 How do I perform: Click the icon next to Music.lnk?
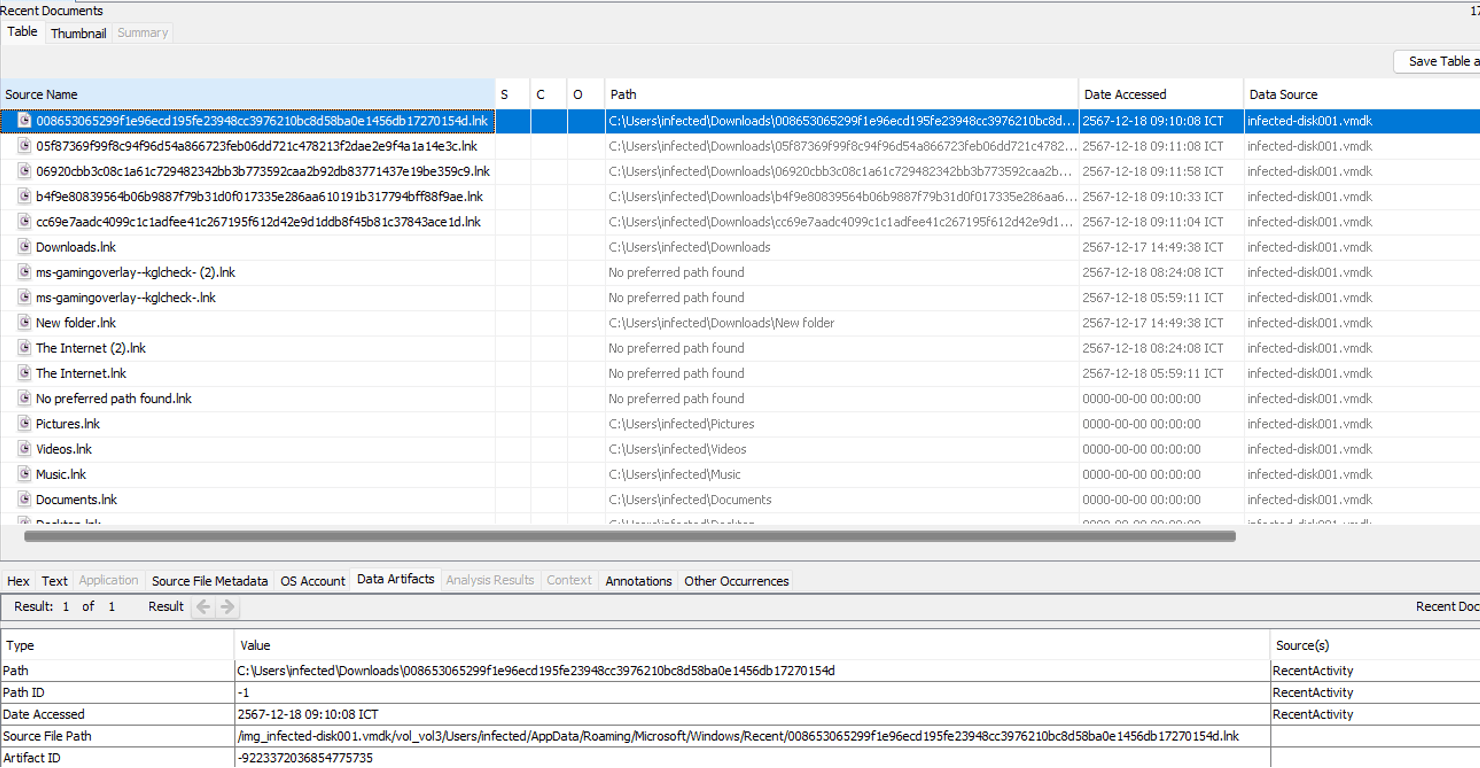(25, 474)
